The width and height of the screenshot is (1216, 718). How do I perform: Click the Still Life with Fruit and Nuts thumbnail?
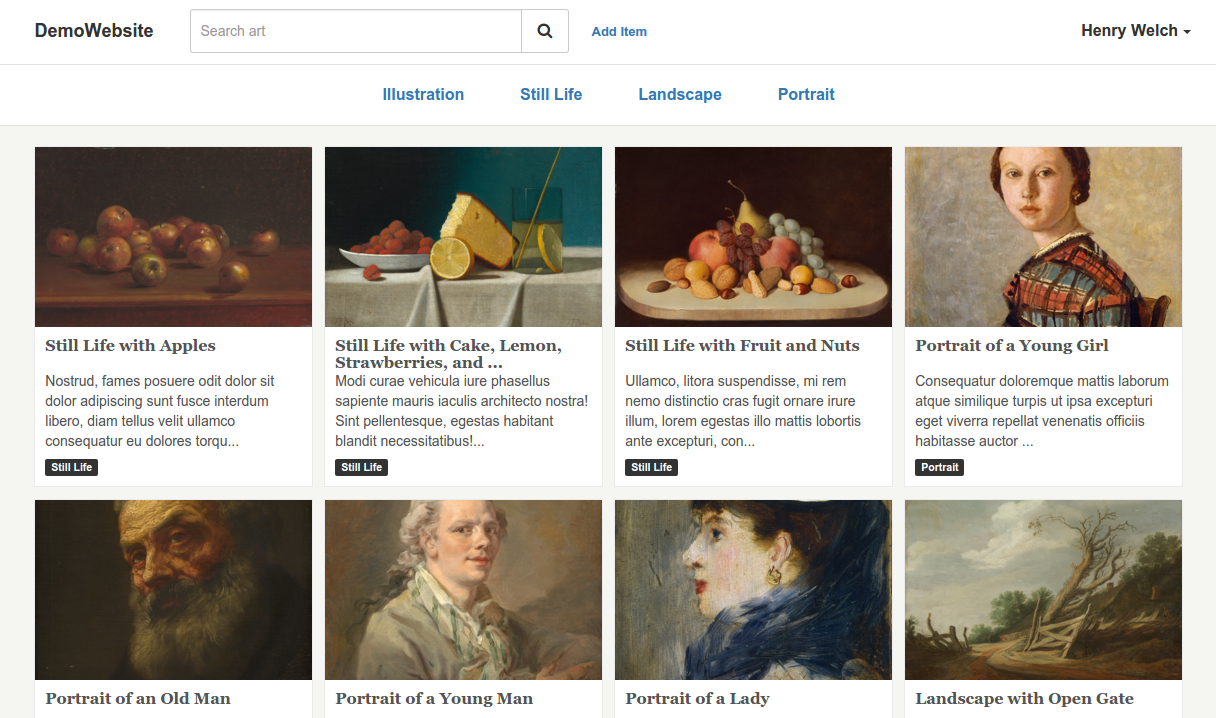(x=753, y=236)
